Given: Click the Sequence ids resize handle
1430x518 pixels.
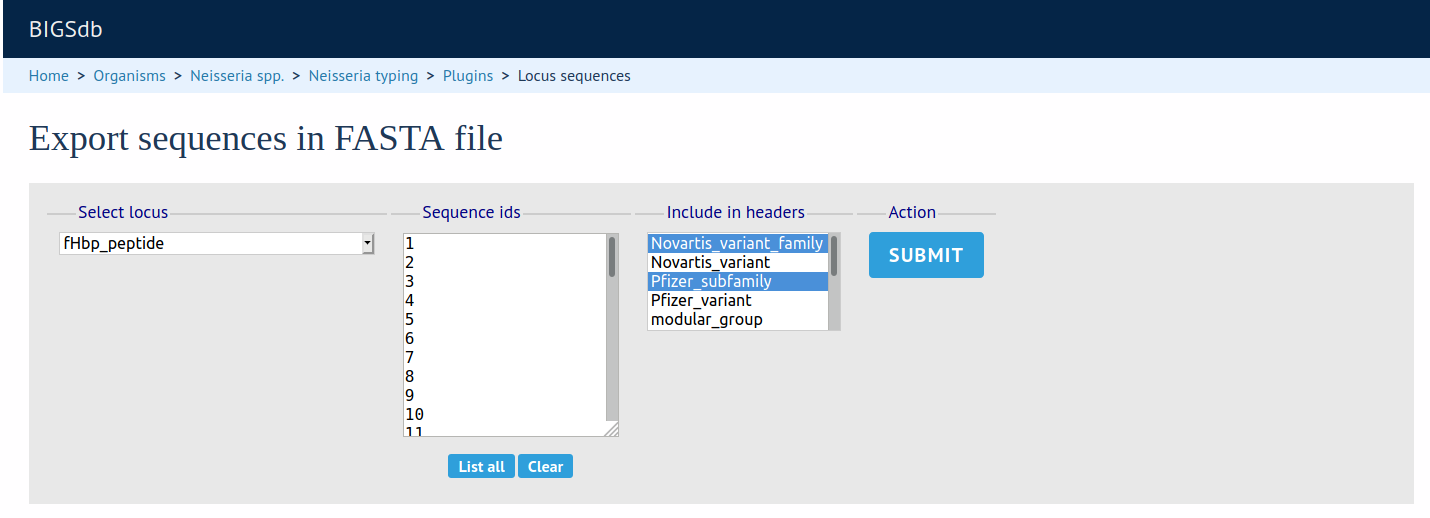Looking at the screenshot, I should pyautogui.click(x=612, y=430).
